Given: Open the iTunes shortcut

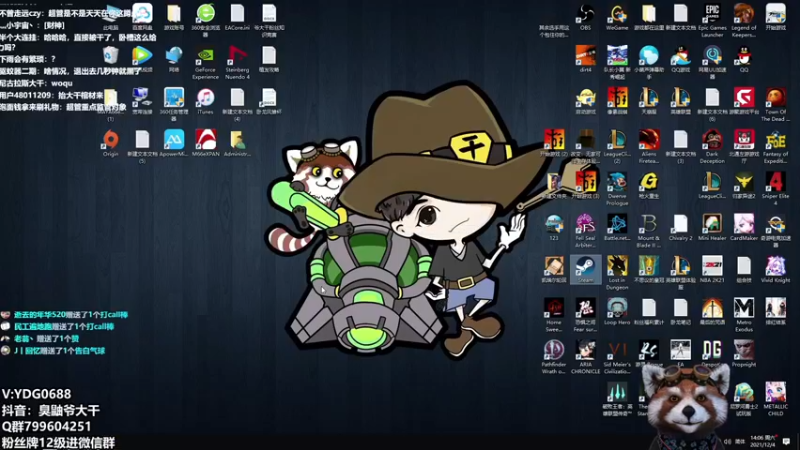Looking at the screenshot, I should click(206, 101).
